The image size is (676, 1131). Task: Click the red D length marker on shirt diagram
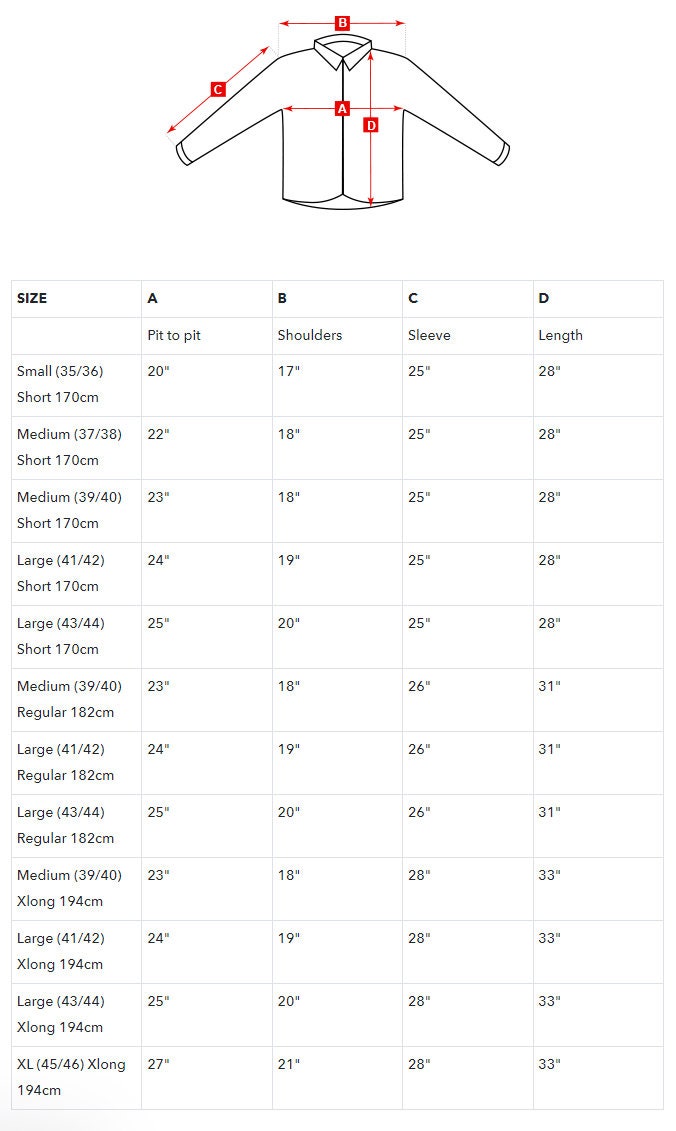click(370, 126)
